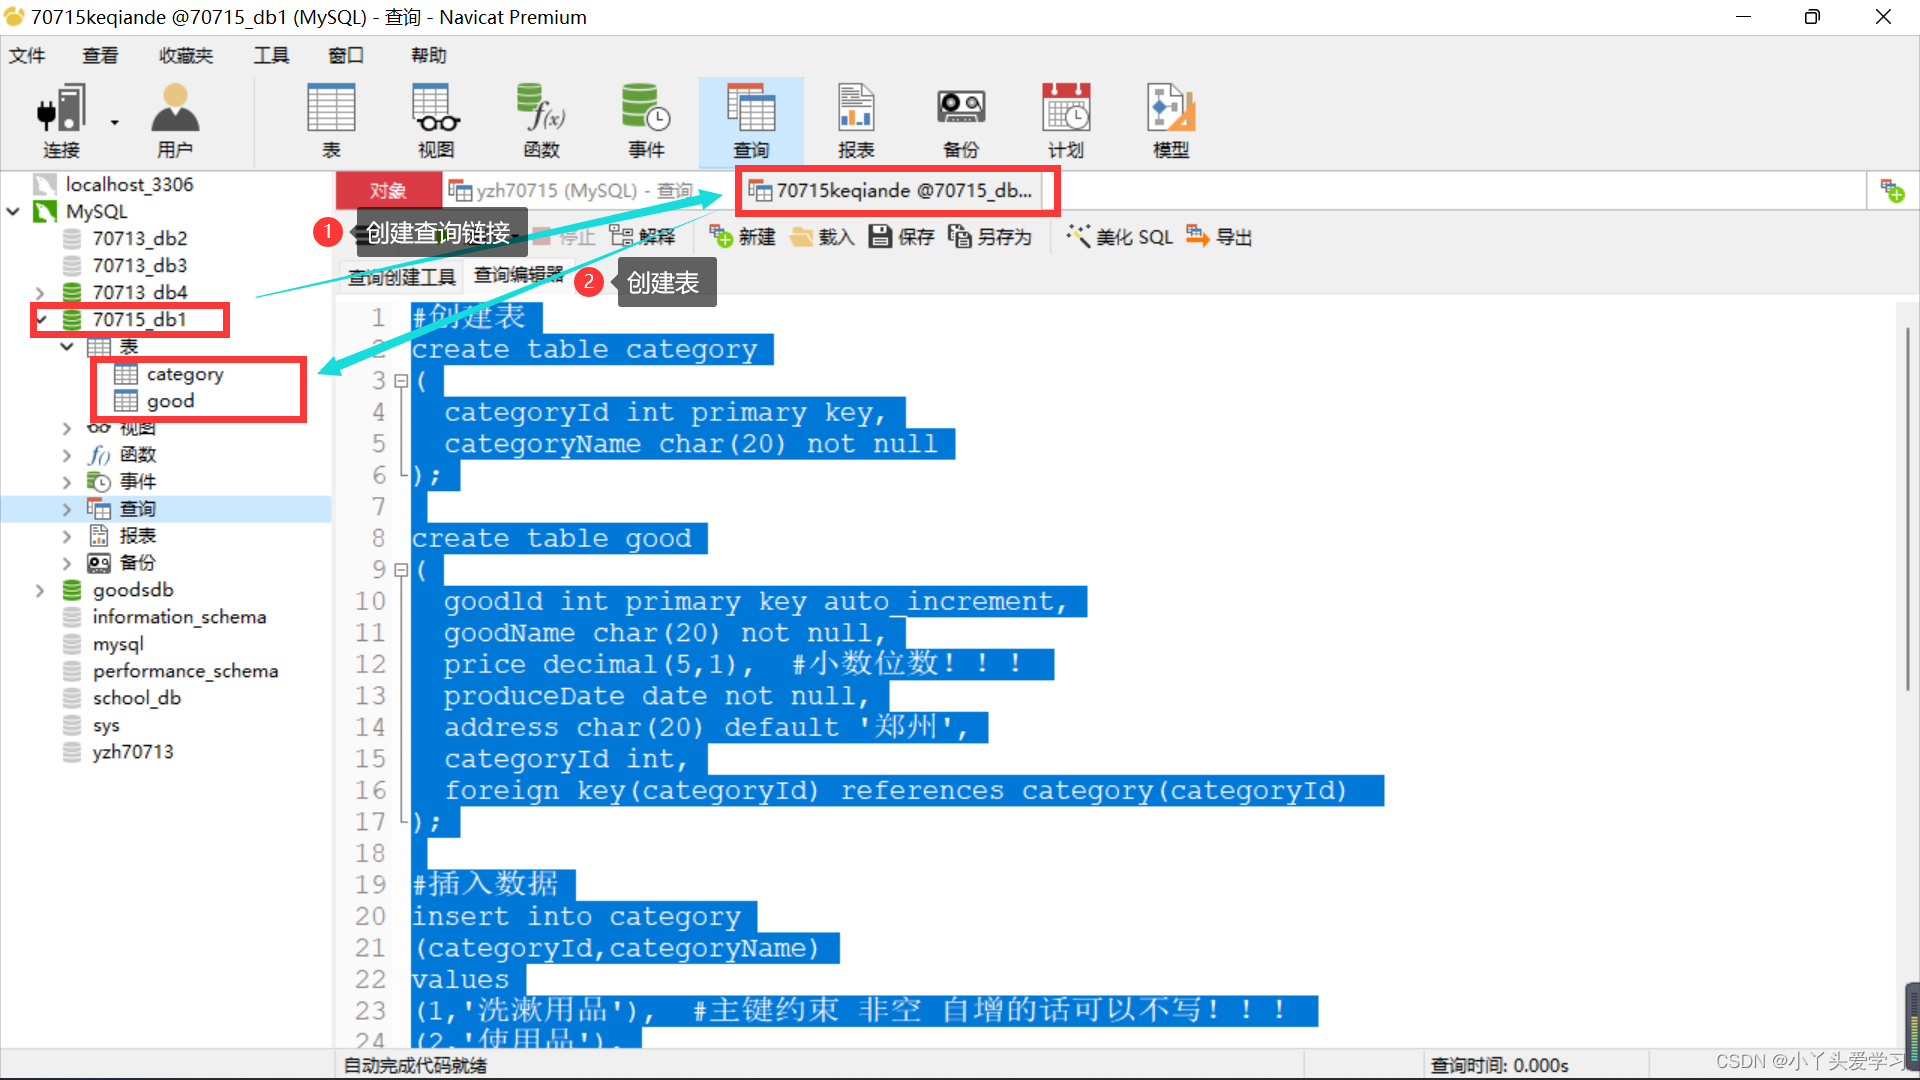
Task: Expand the 函数 functions node
Action: (x=67, y=455)
